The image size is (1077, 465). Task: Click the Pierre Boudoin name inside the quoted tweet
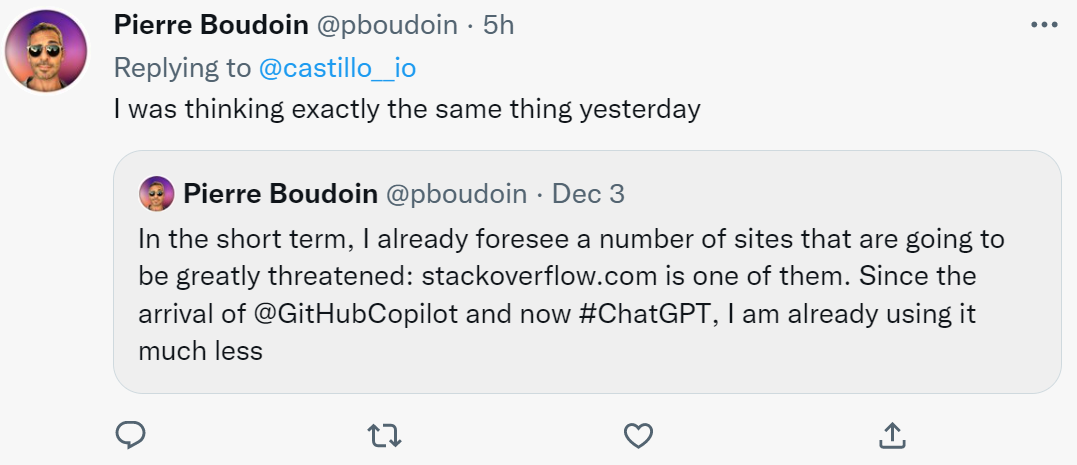coord(280,194)
